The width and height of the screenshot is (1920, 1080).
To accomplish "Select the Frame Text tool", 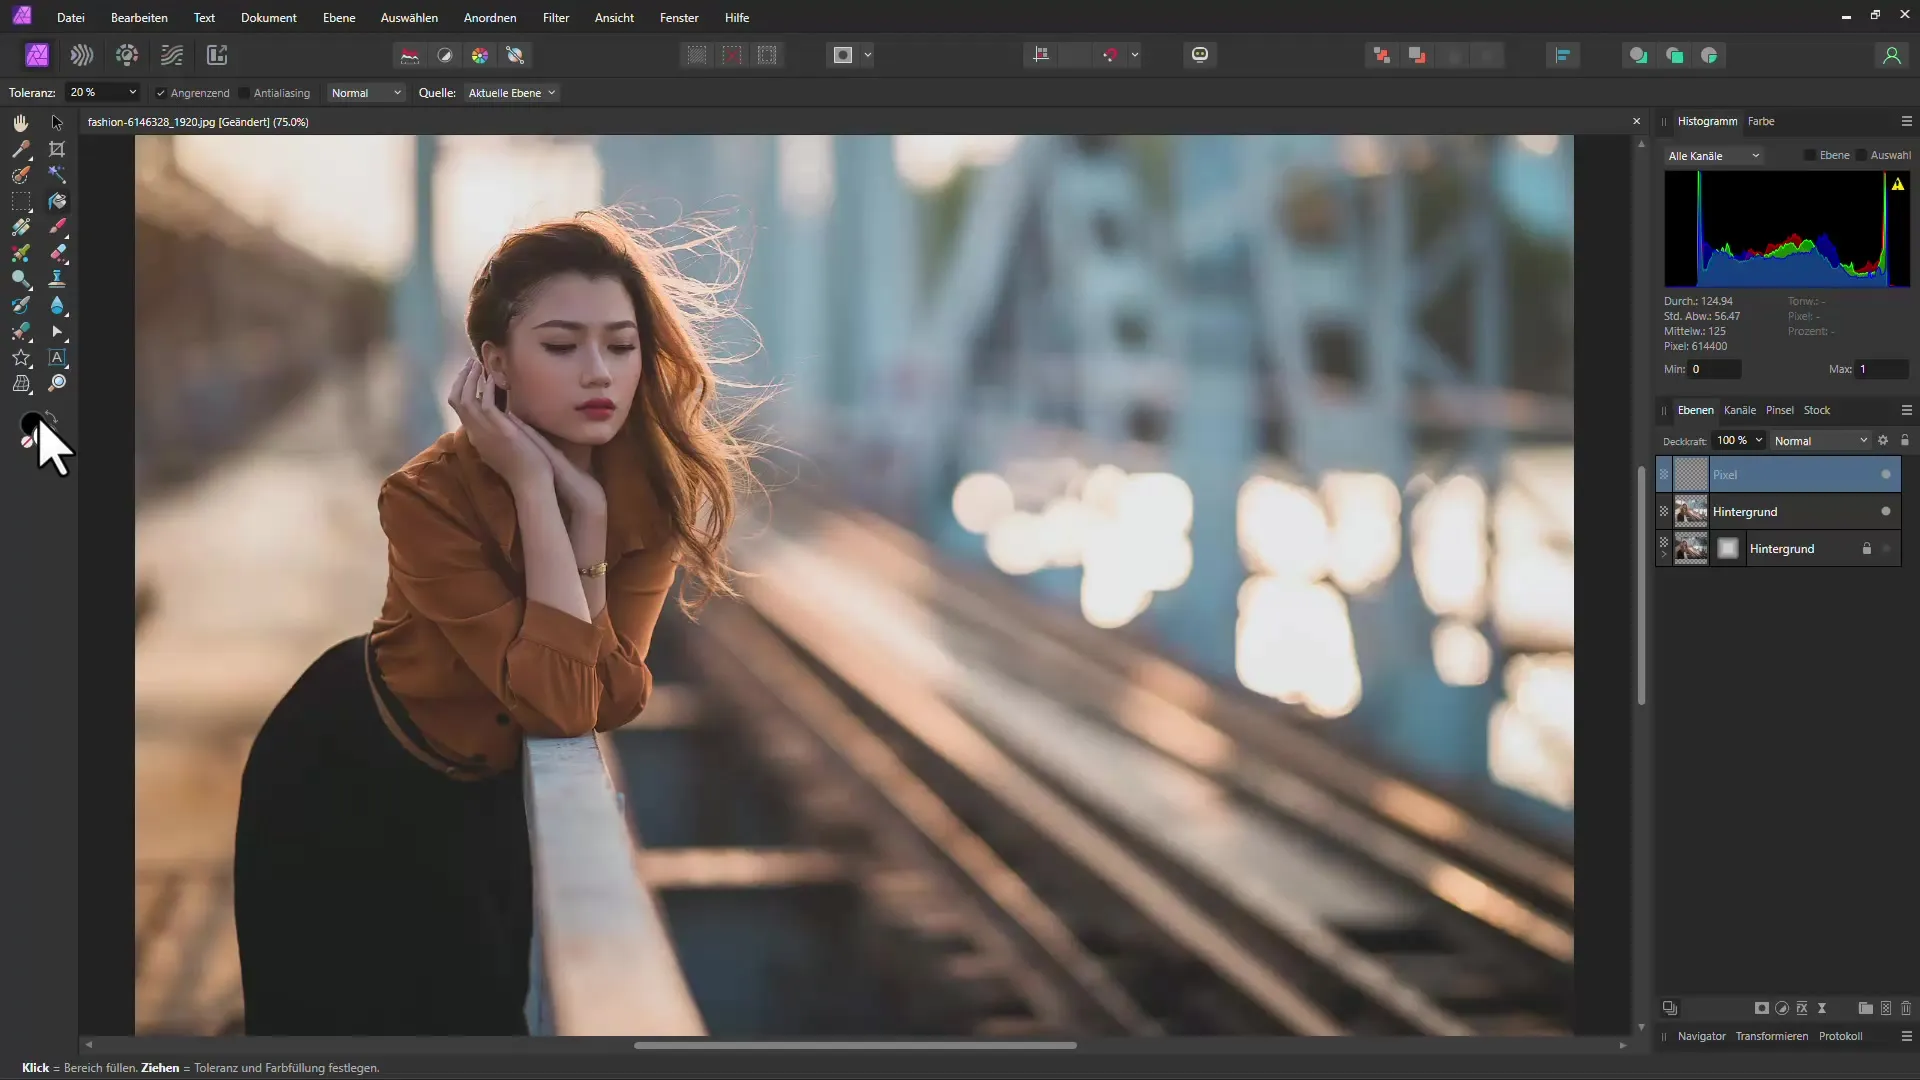I will pos(57,358).
